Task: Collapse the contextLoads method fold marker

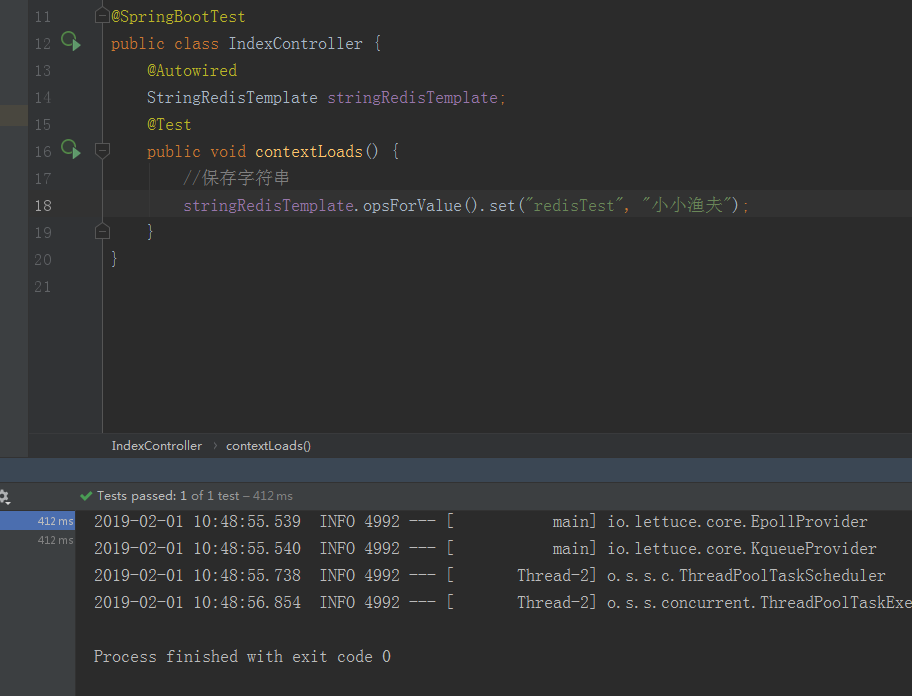Action: pyautogui.click(x=102, y=151)
